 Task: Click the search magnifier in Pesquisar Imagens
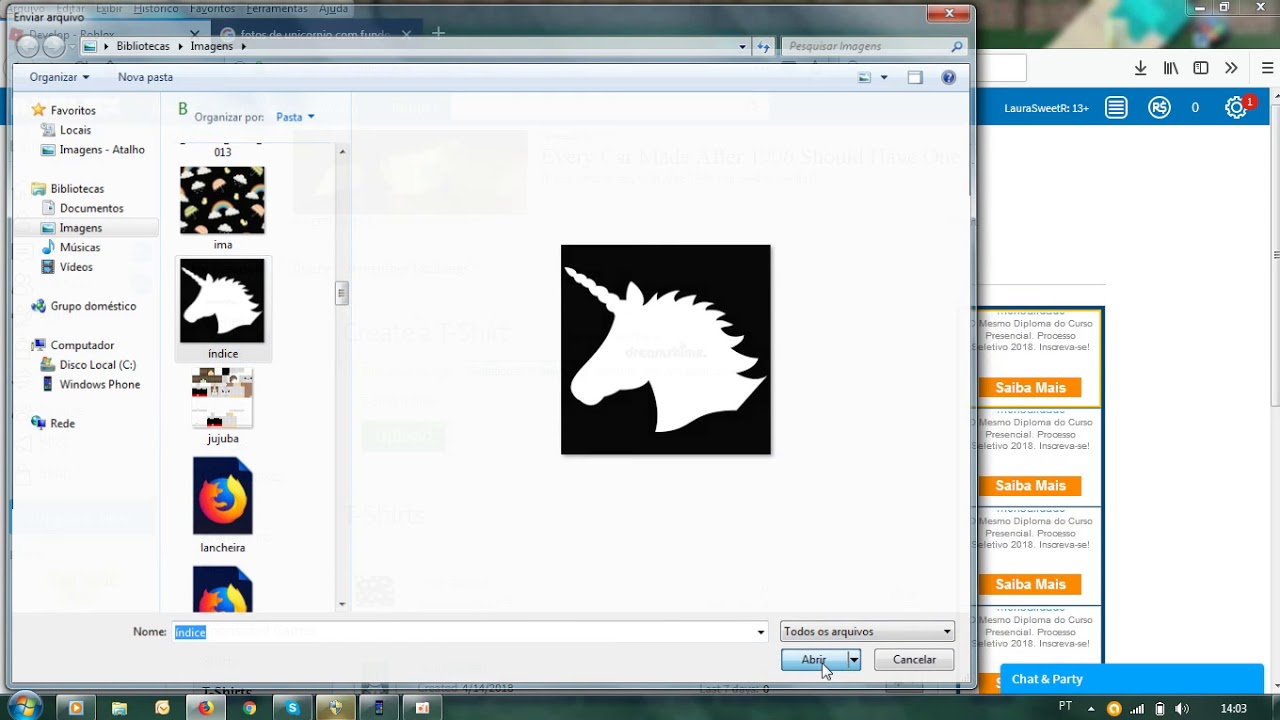(x=957, y=46)
